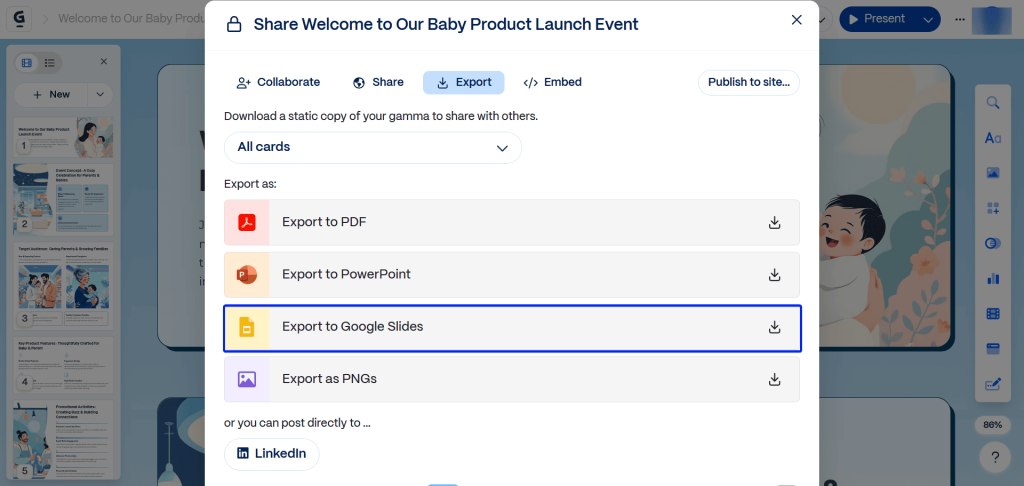
Task: Select slide 3 thumbnail in the sidebar
Action: (x=64, y=285)
